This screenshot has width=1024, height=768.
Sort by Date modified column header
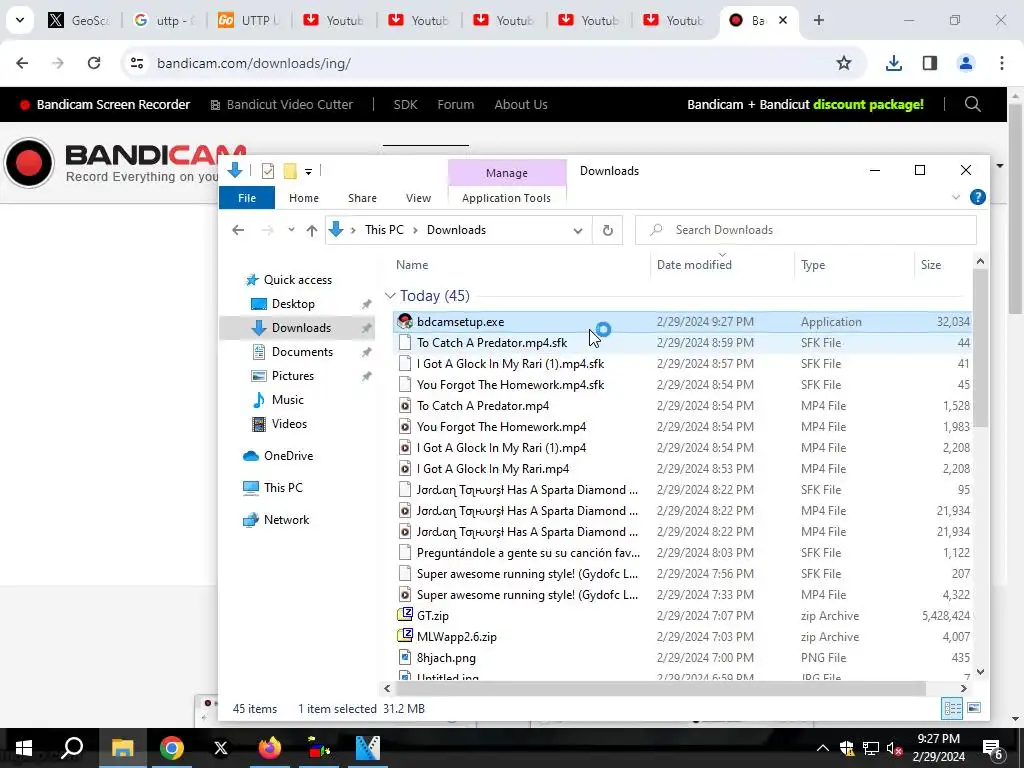pyautogui.click(x=694, y=264)
